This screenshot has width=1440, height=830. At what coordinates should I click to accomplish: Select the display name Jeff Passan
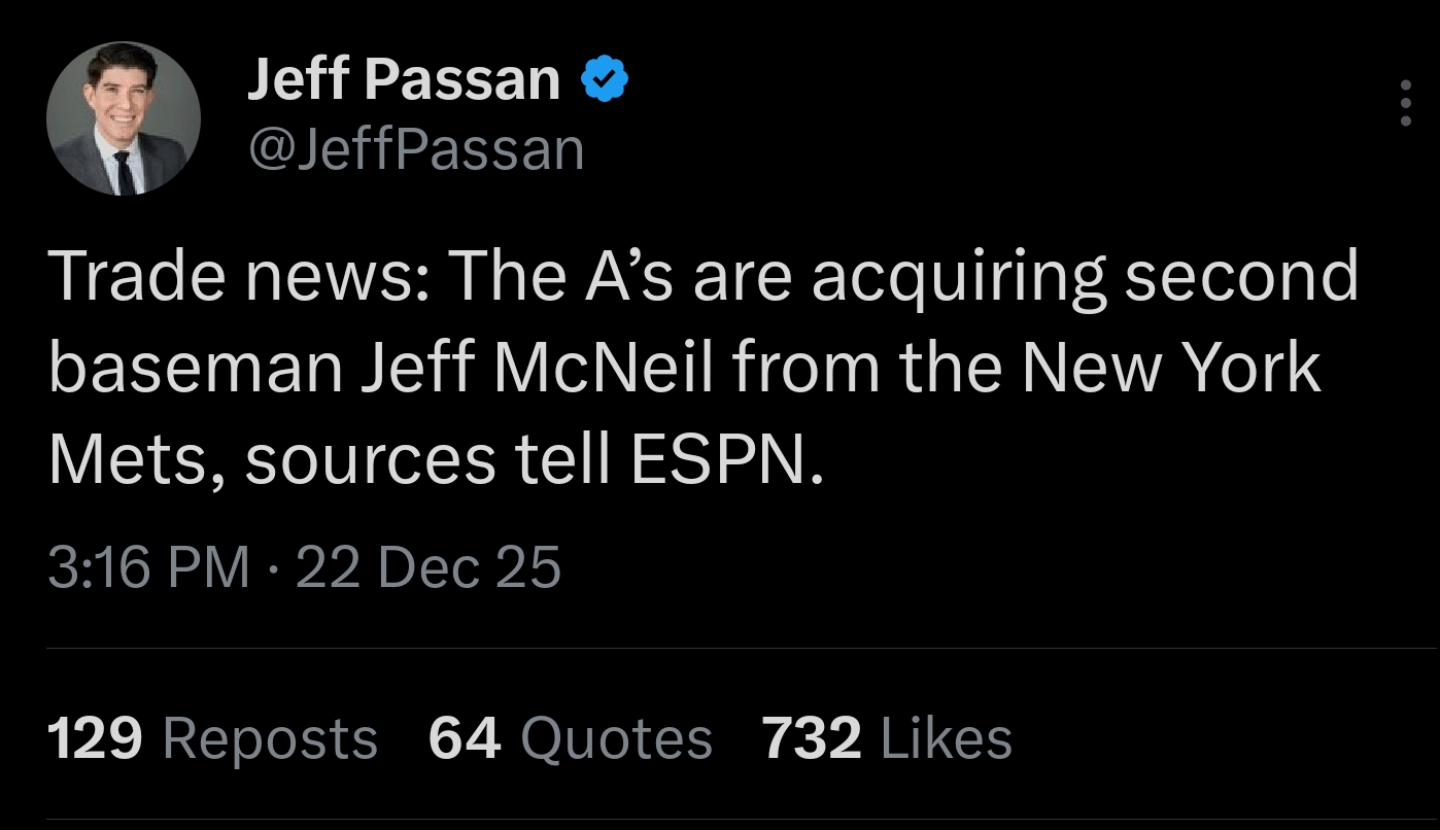click(400, 76)
